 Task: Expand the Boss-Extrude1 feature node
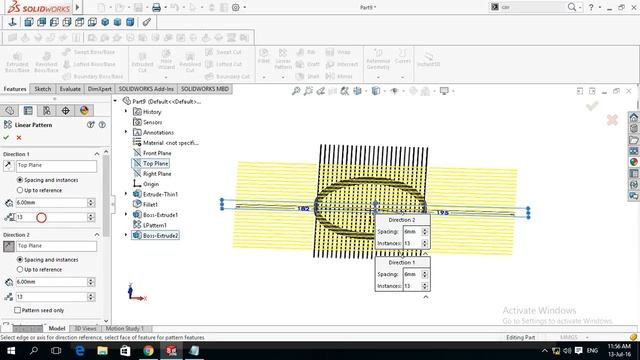coord(126,214)
